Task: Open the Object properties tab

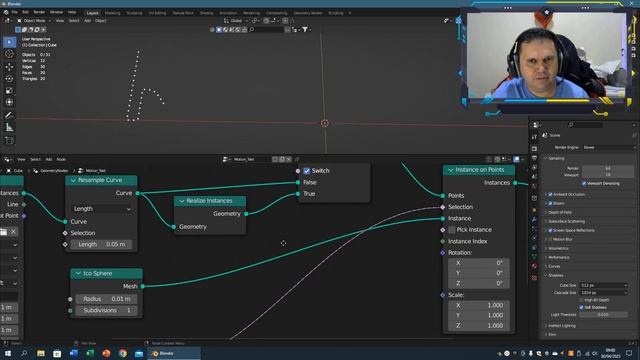Action: coord(534,210)
